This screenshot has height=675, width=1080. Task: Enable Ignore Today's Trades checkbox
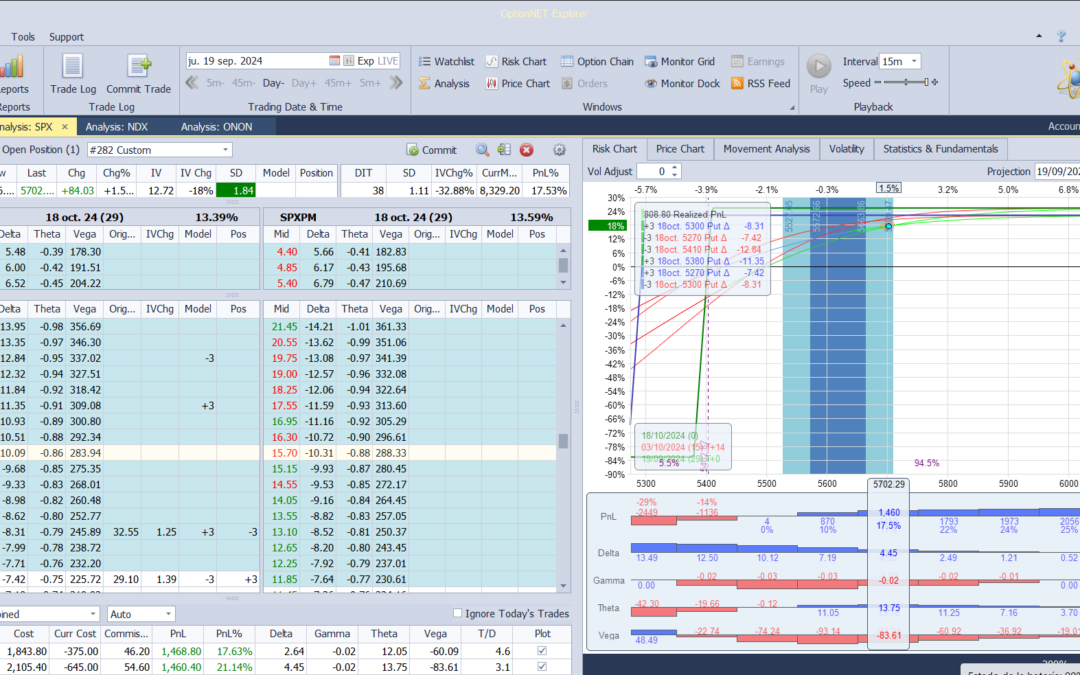pyautogui.click(x=458, y=614)
